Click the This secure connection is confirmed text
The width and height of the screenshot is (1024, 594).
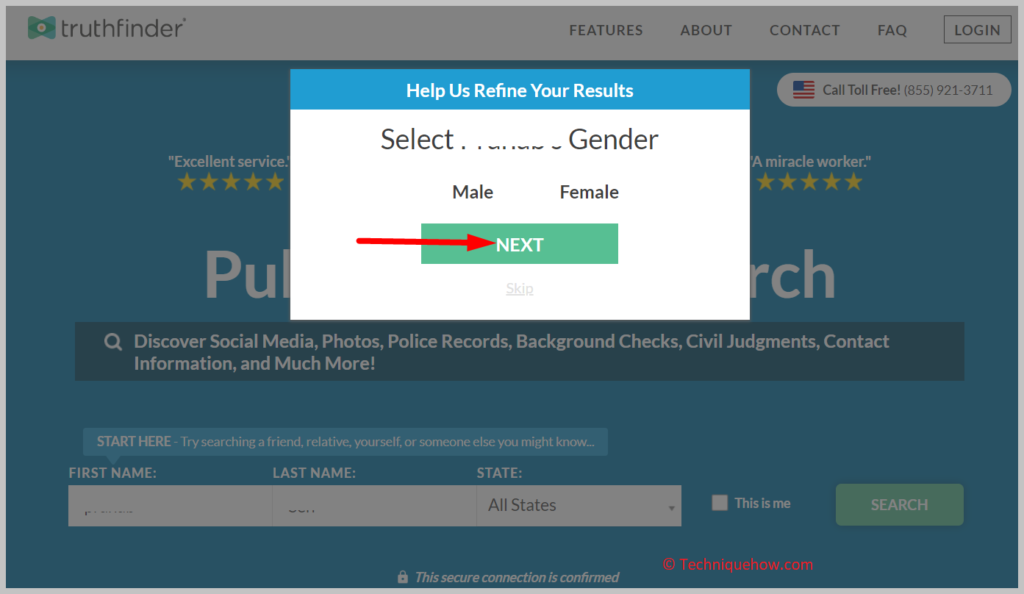[517, 577]
